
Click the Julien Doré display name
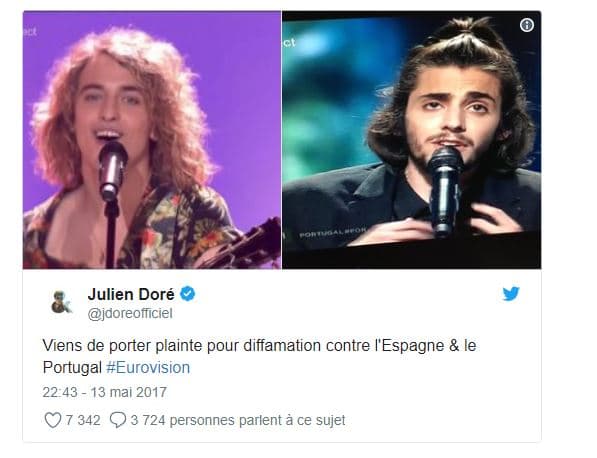[x=131, y=294]
